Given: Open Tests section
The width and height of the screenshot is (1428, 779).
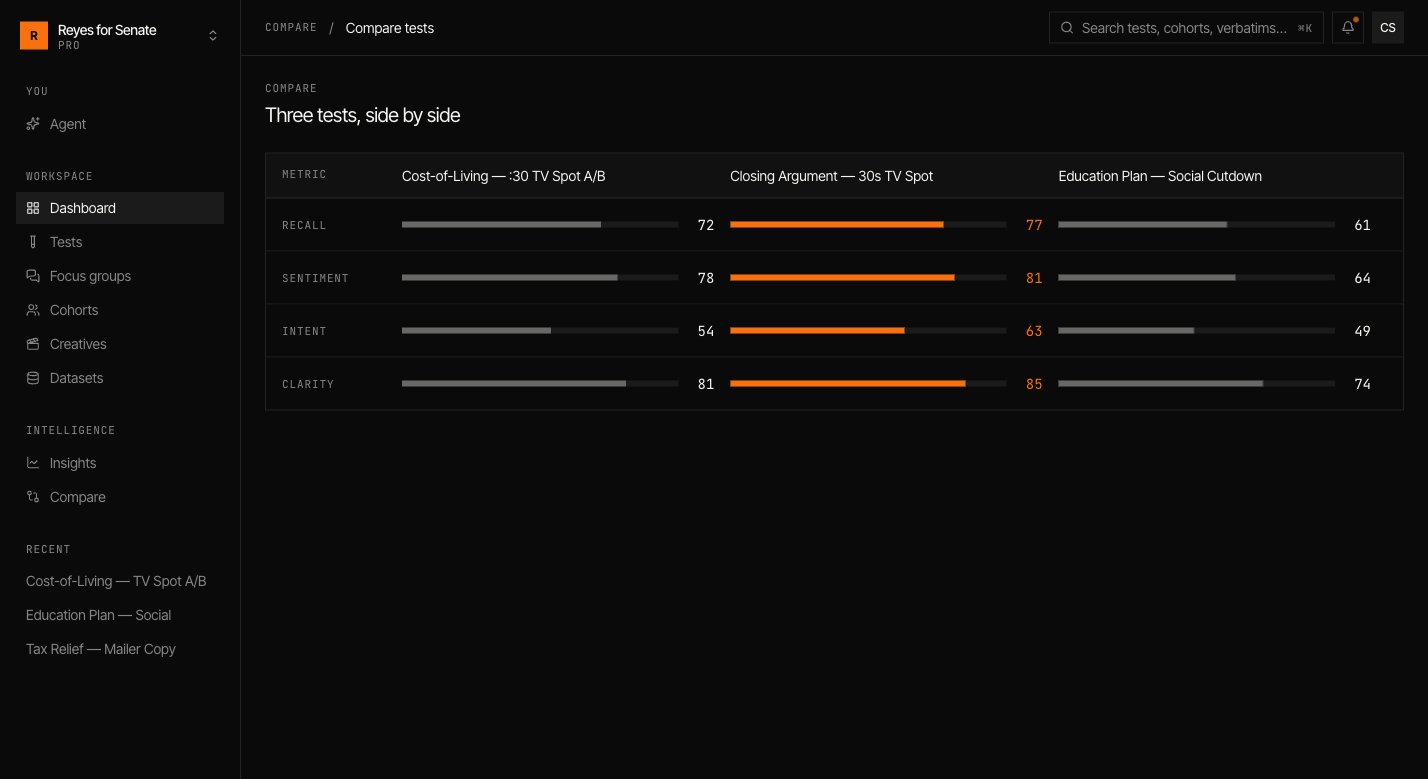Looking at the screenshot, I should (x=120, y=242).
